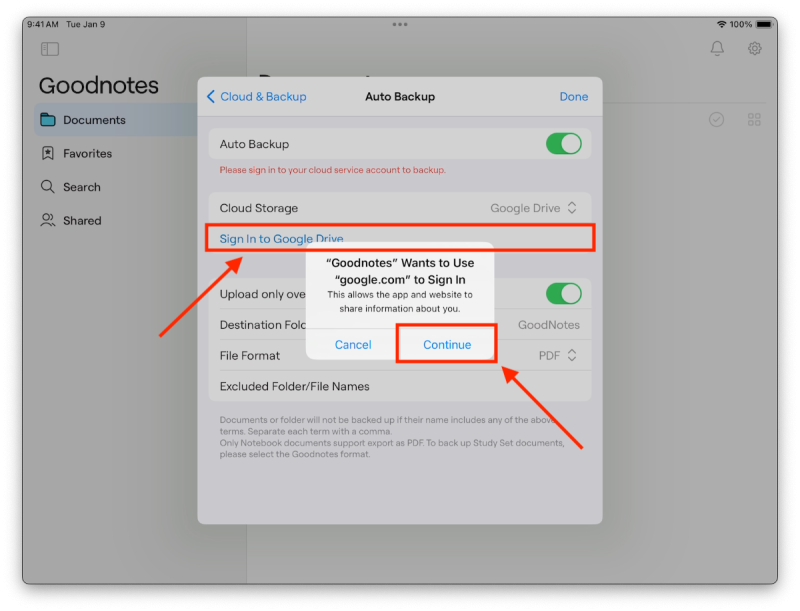Collapse the sidebar with the panel icon
800x611 pixels.
[x=49, y=48]
